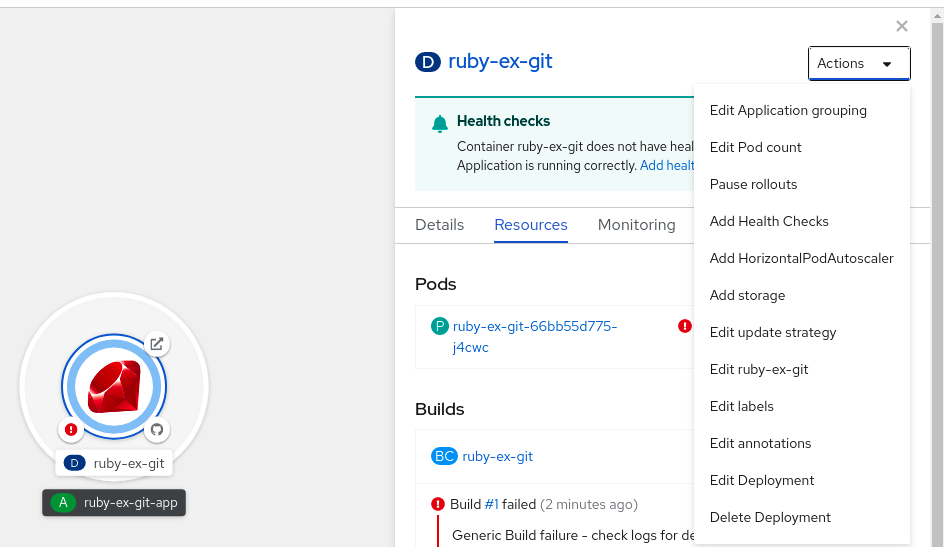Select Edit Pod count menu item
944x547 pixels.
coord(756,147)
